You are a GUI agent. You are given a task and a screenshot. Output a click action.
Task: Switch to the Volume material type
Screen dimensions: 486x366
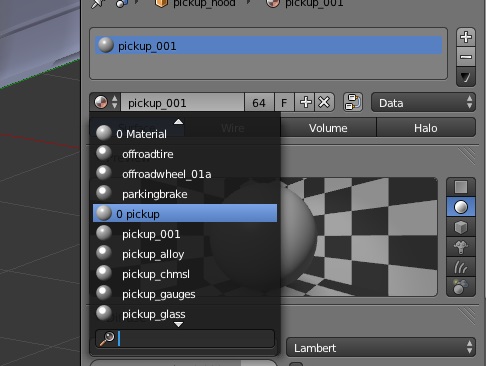(328, 128)
